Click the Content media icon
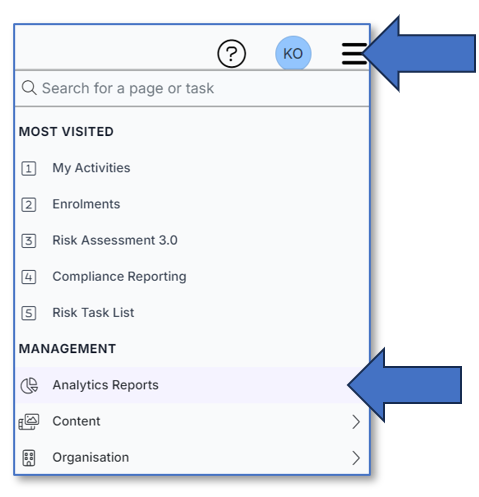The height and width of the screenshot is (497, 479). click(x=29, y=422)
